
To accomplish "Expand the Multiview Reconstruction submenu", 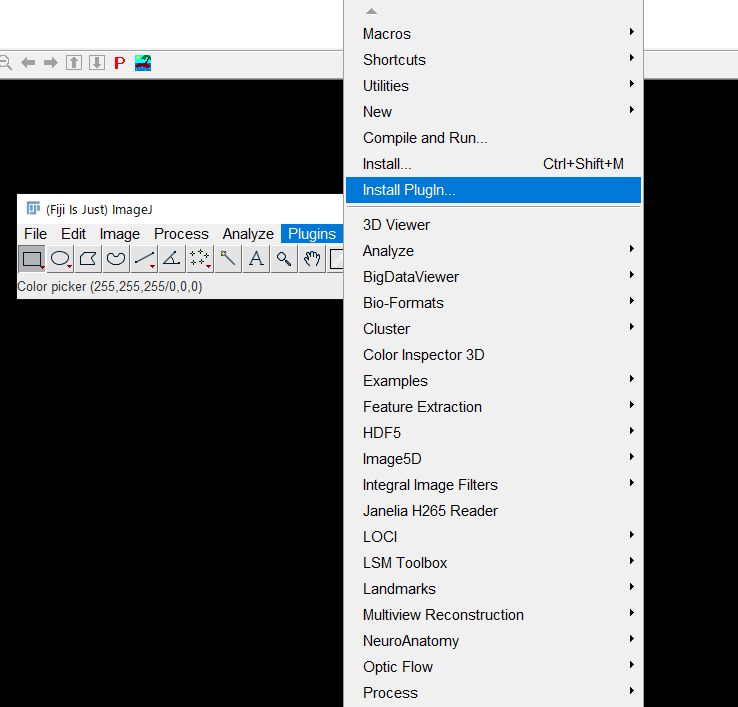I will click(493, 615).
